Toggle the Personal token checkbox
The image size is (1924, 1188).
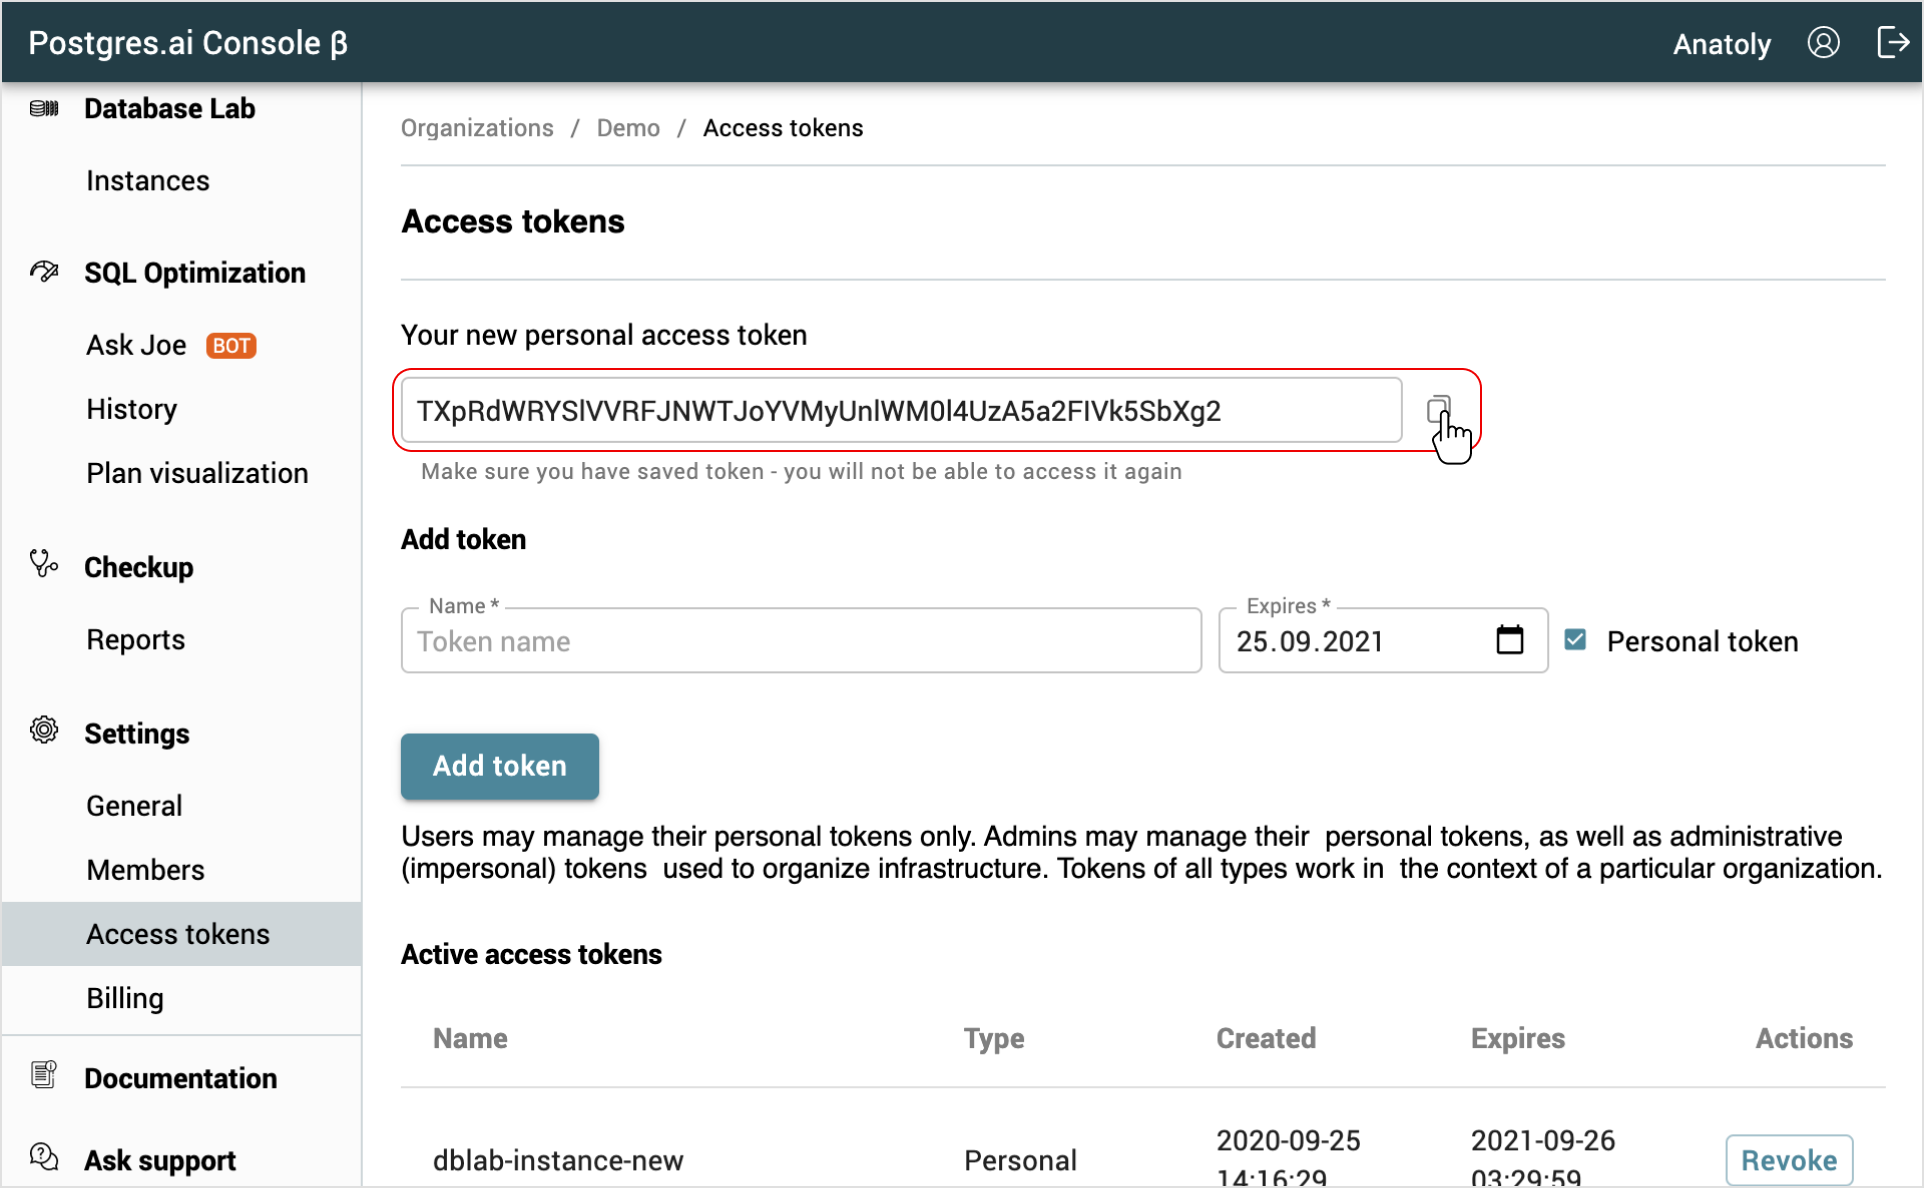[x=1576, y=640]
